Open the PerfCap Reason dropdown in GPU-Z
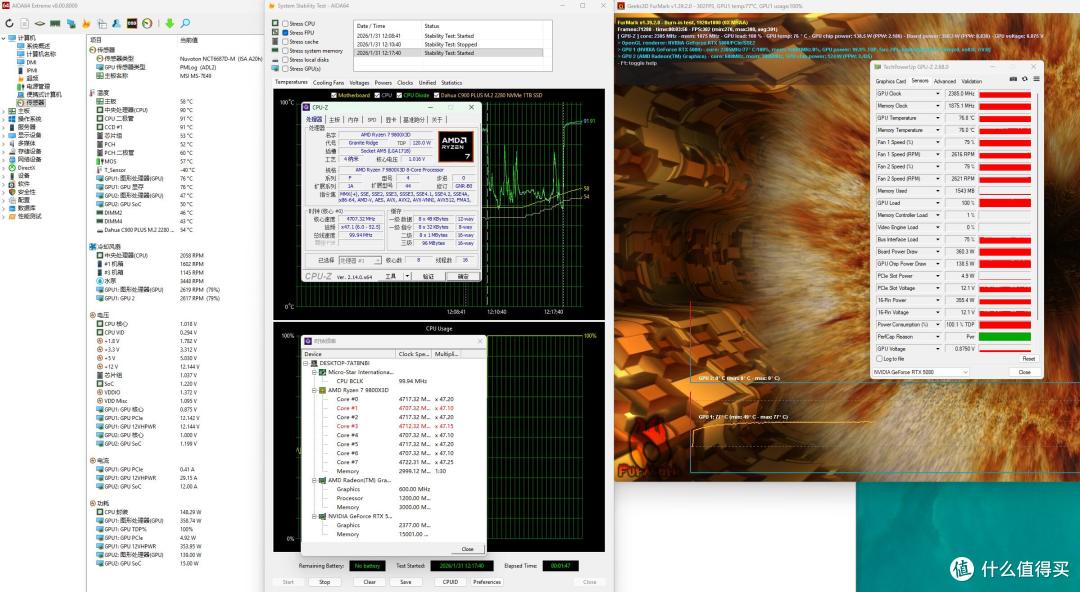 (937, 336)
